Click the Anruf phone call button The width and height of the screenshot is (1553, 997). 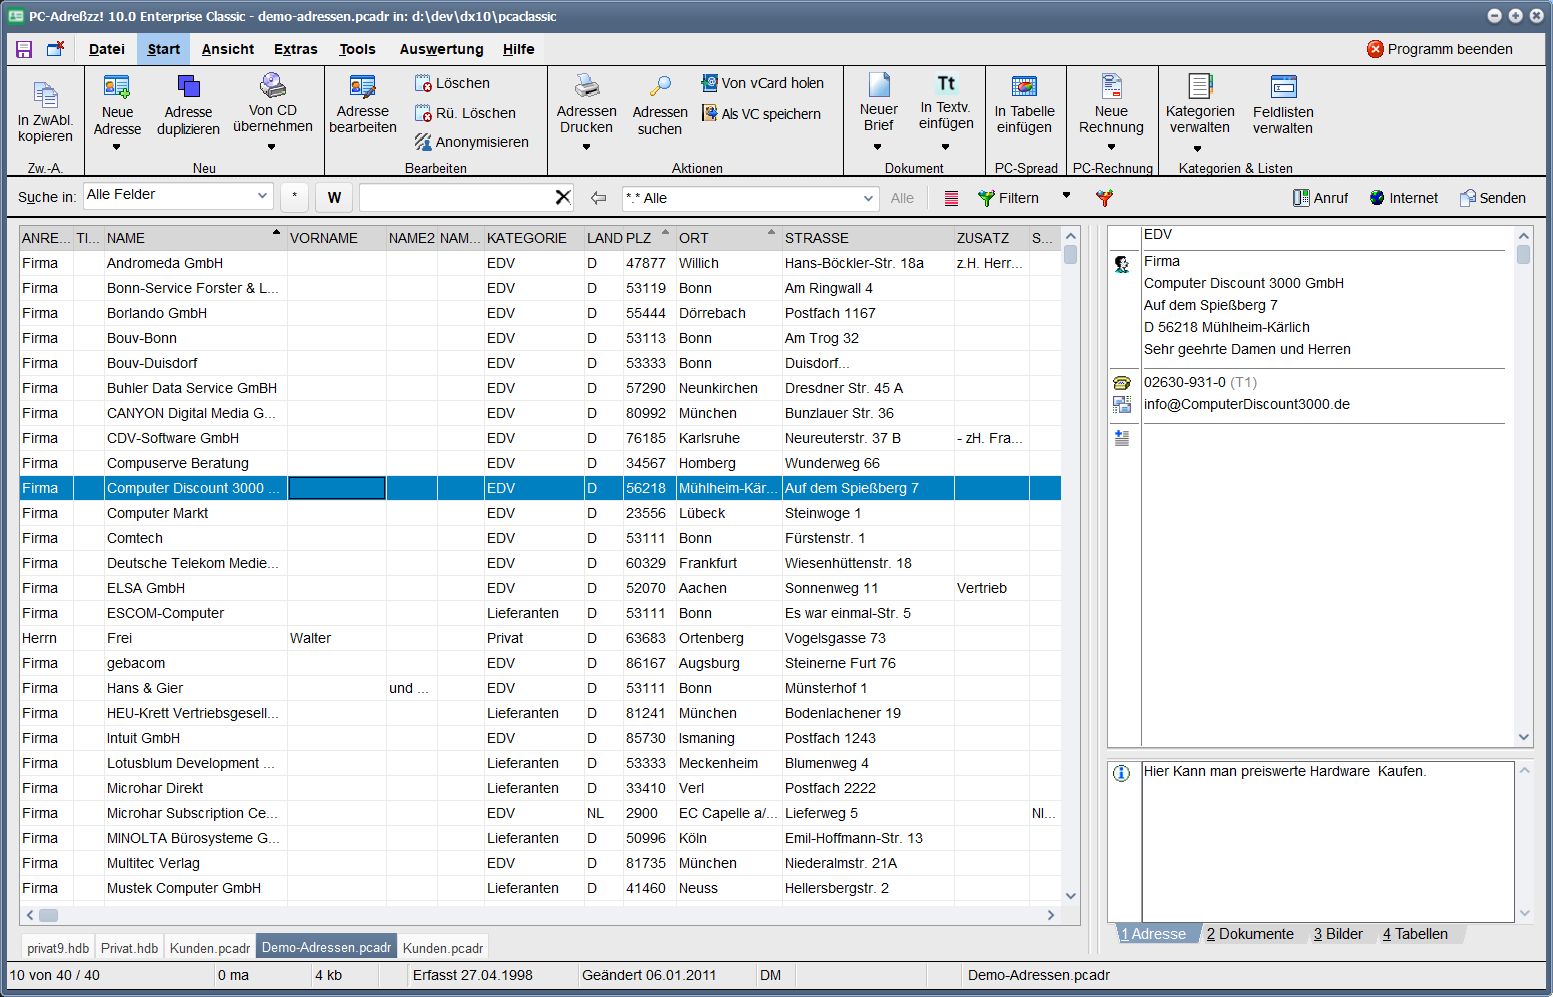pos(1320,198)
